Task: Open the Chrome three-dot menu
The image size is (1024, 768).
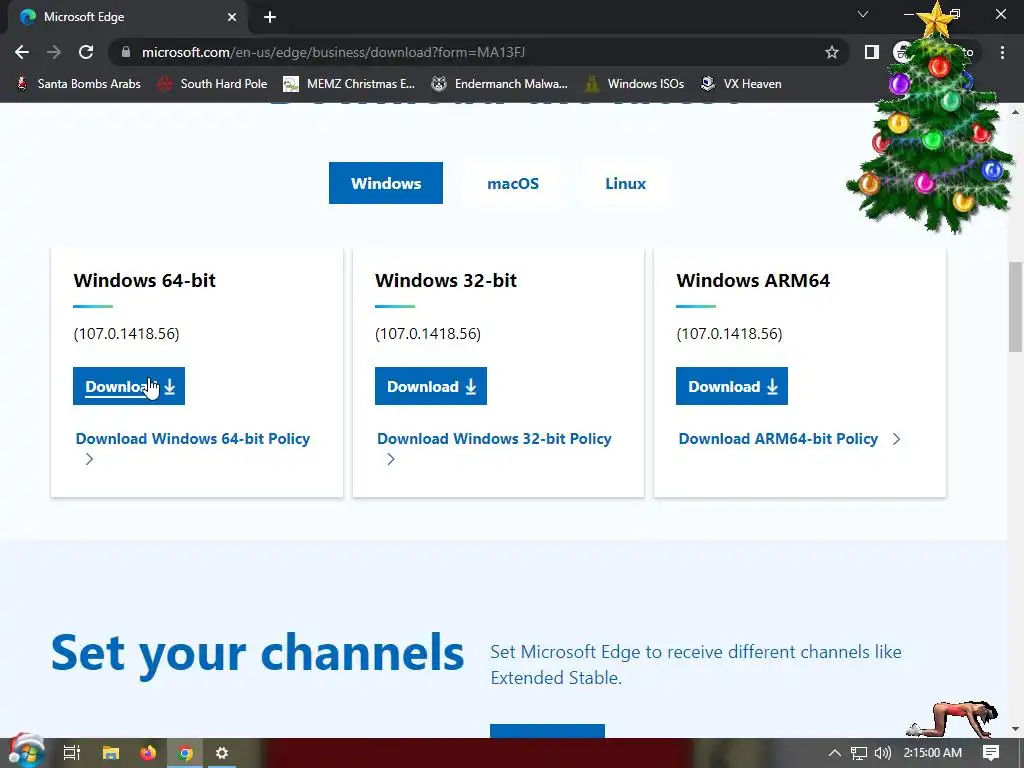Action: pos(1002,52)
